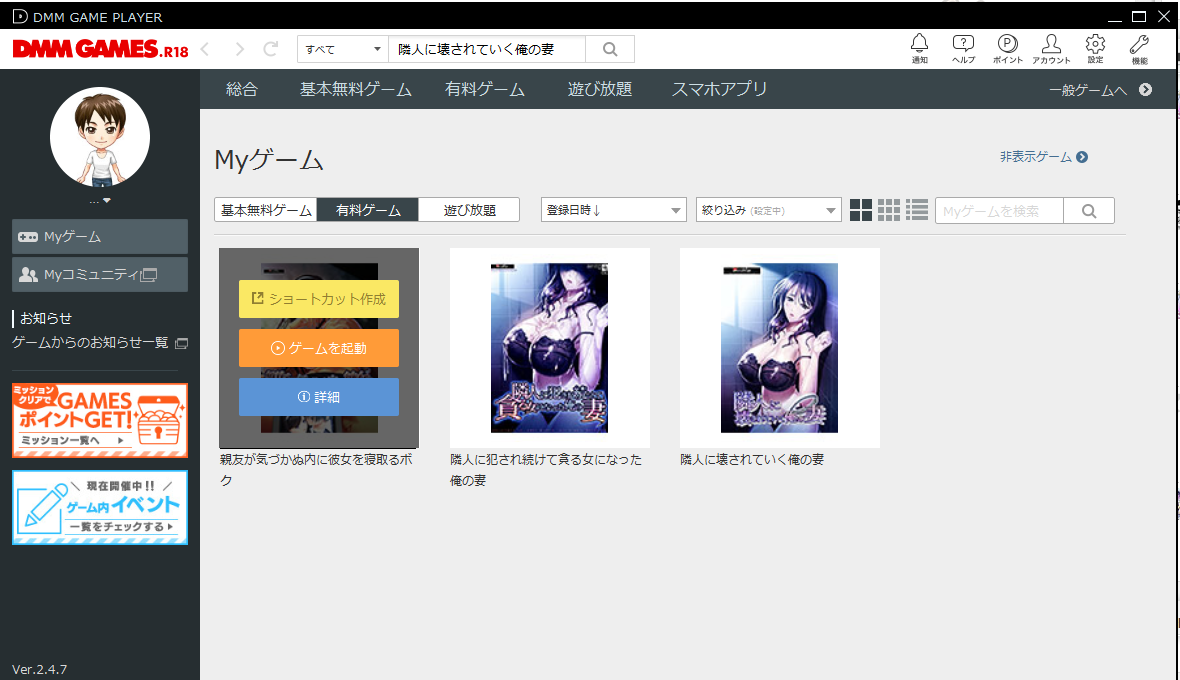The width and height of the screenshot is (1180, 680).
Task: Select the 基本無料ゲーム filter under Myゲーム
Action: pyautogui.click(x=266, y=210)
